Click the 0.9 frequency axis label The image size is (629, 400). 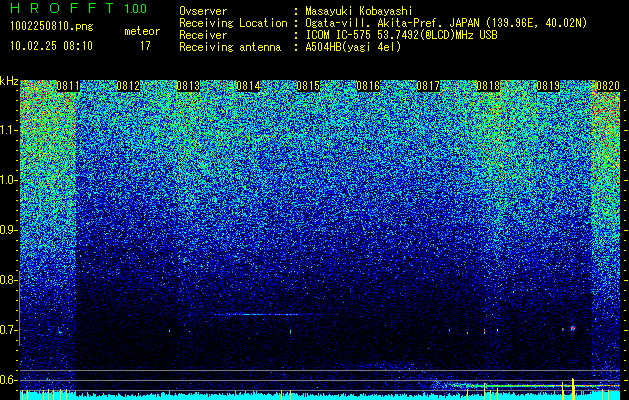click(x=8, y=230)
